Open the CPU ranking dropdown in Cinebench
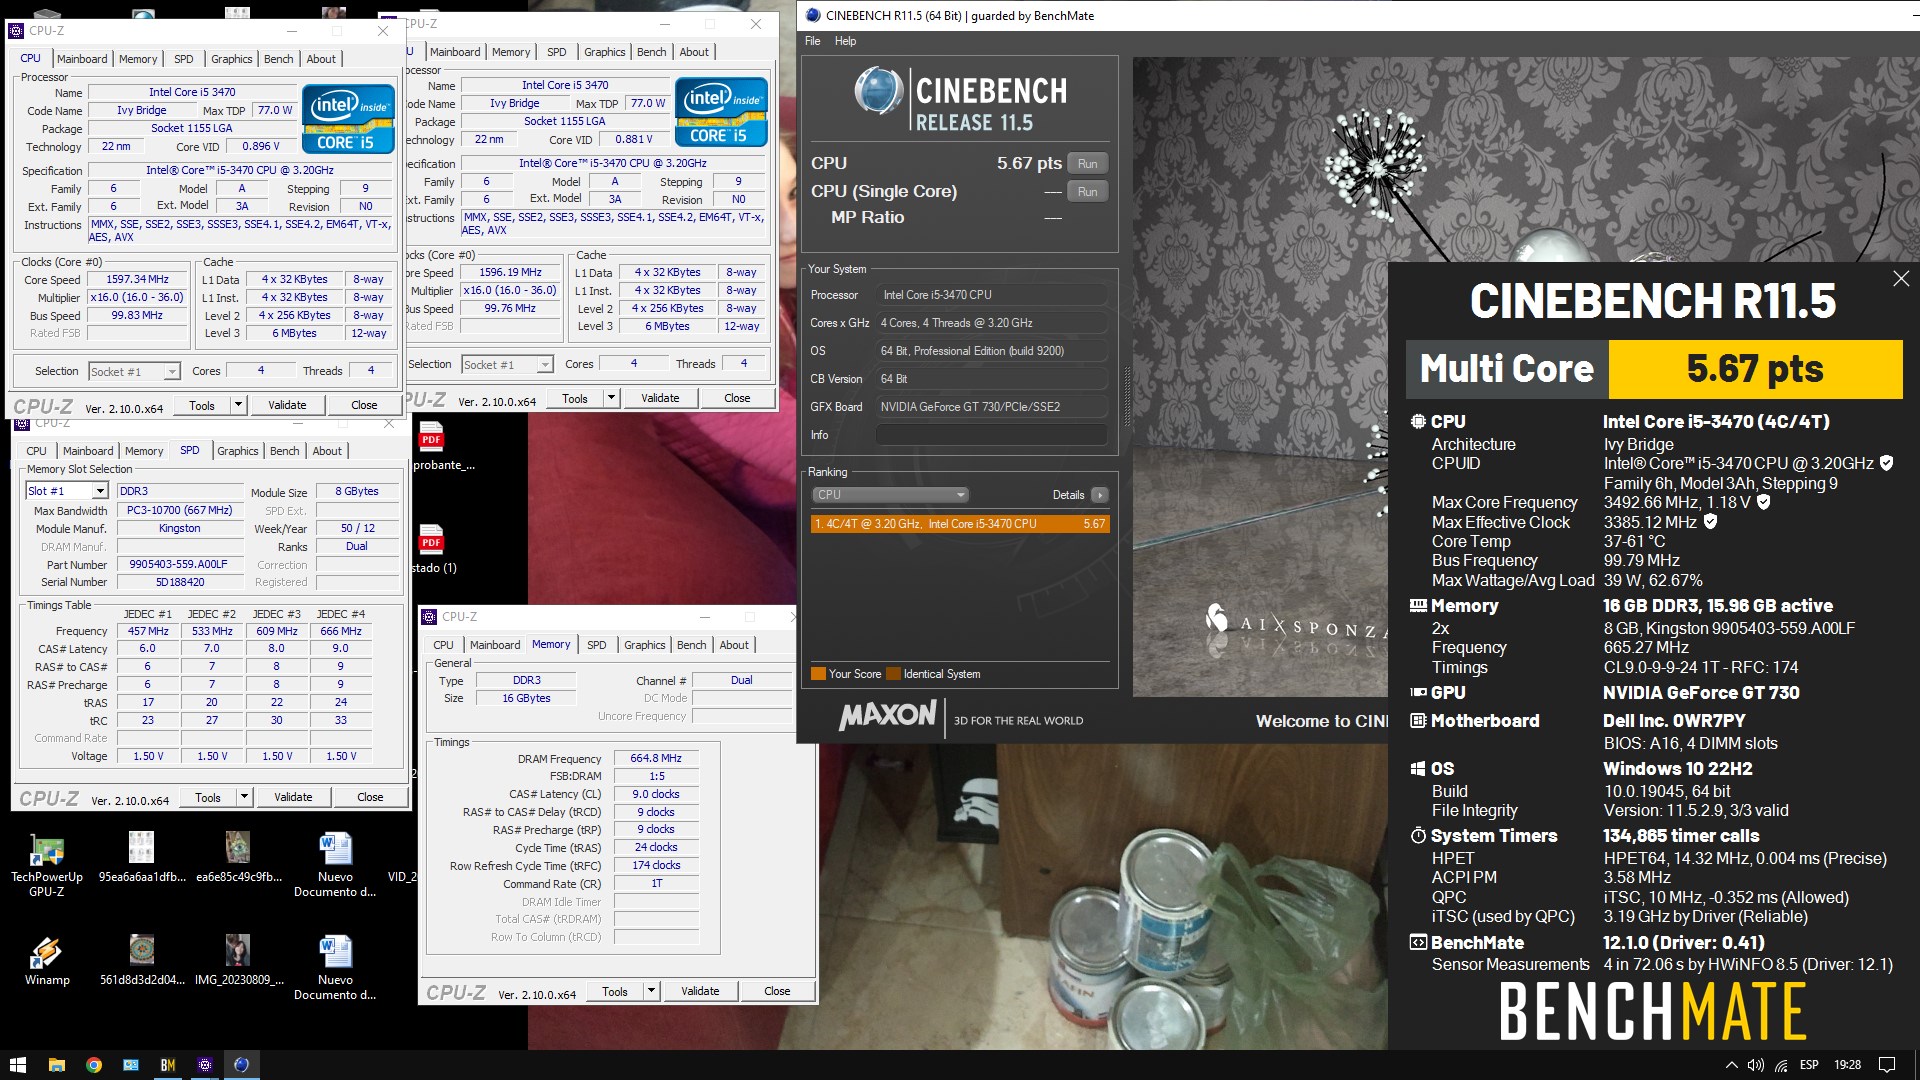 point(890,495)
